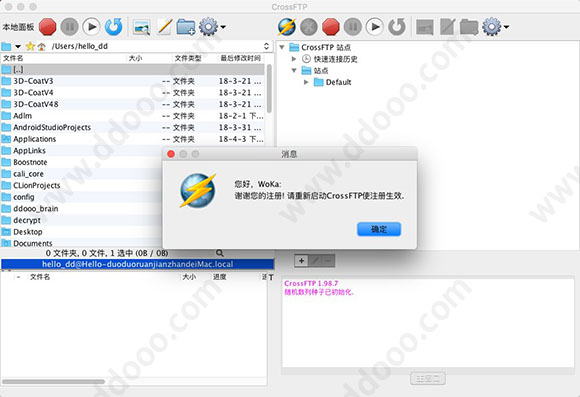The image size is (580, 397).
Task: Click the pencil edit icon in local toolbar
Action: [165, 27]
